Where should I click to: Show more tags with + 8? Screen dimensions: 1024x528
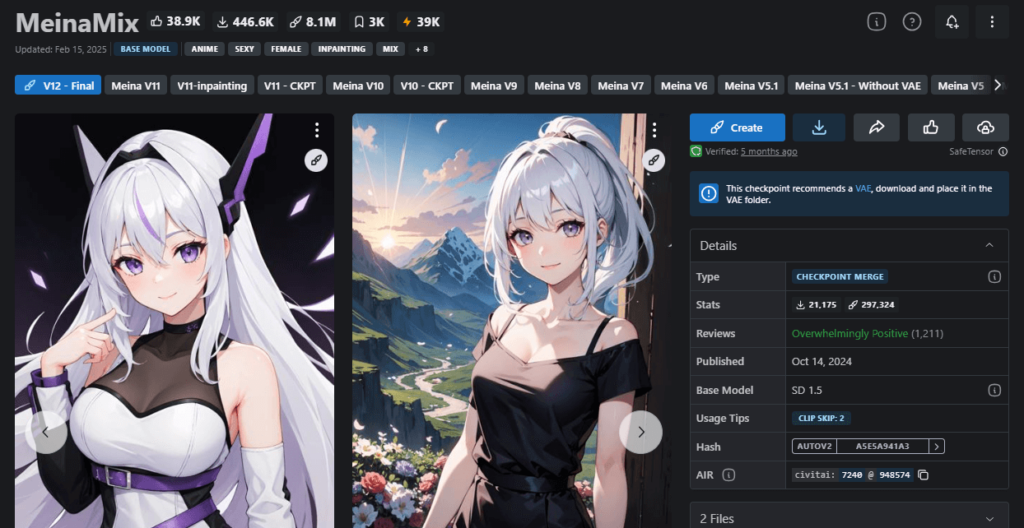click(421, 49)
